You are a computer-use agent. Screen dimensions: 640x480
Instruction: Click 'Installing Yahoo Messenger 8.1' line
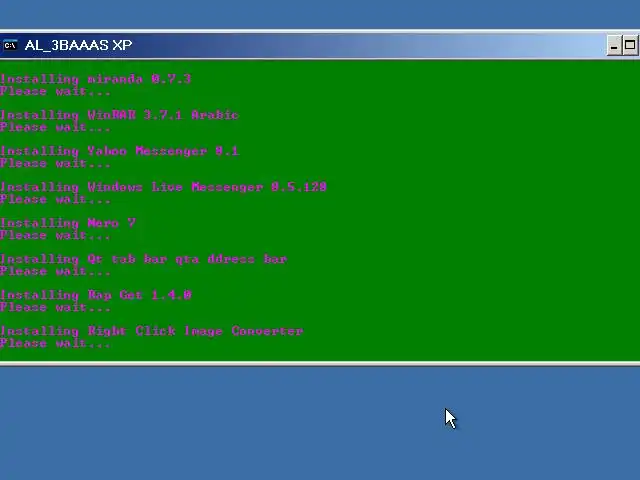coord(119,151)
